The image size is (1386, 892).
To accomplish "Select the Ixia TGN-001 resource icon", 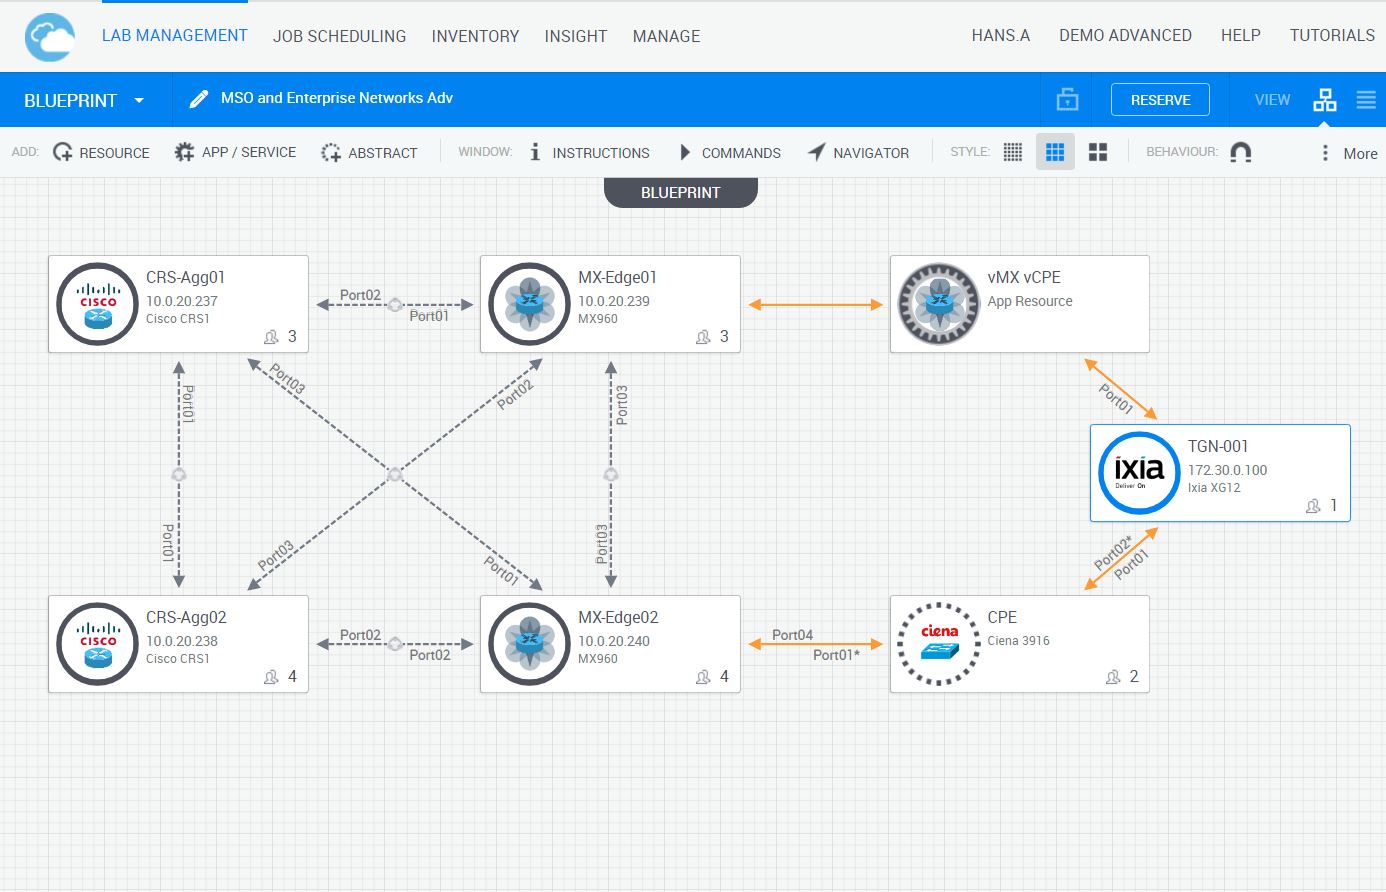I will (1138, 473).
